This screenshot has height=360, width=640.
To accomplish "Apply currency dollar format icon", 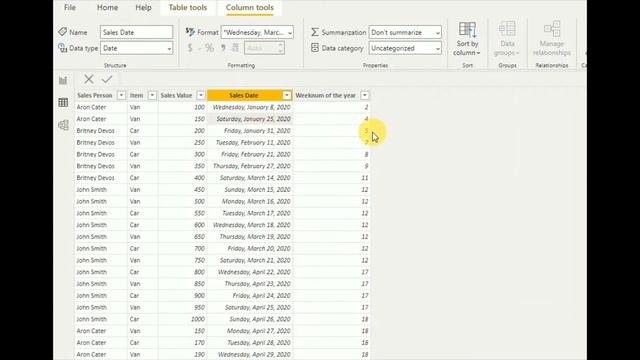I will click(x=190, y=48).
